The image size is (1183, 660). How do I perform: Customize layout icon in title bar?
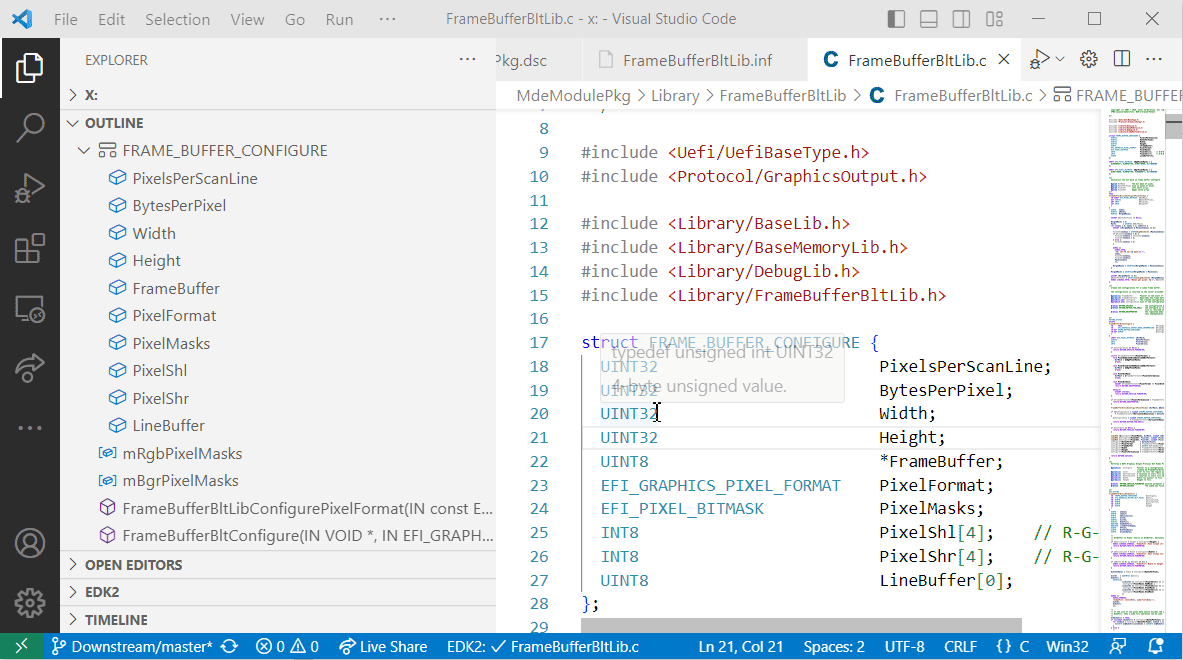coord(994,19)
